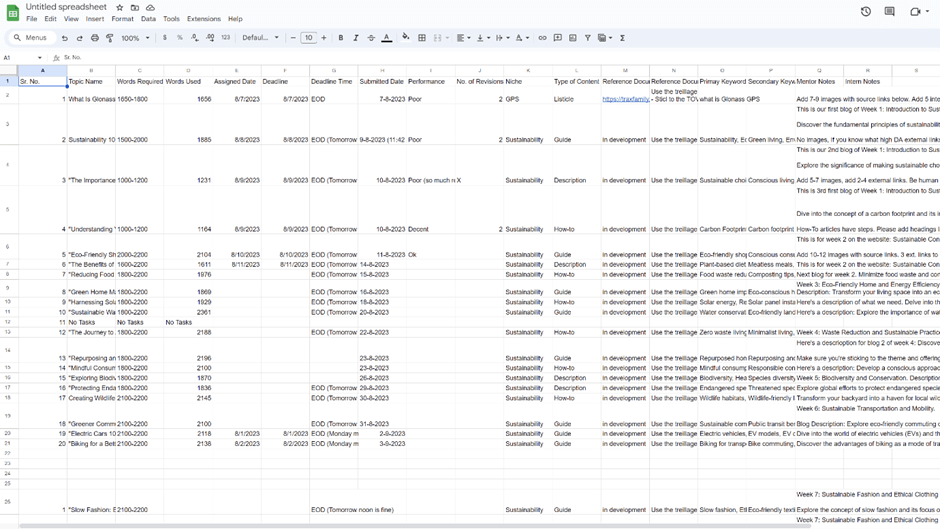Select the 'Mentor Notes' header cell
Image resolution: width=940 pixels, height=529 pixels.
click(819, 81)
